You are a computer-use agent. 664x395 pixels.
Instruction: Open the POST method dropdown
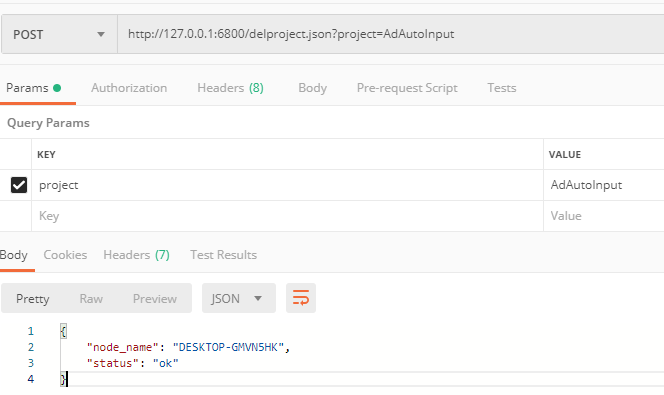[x=59, y=34]
